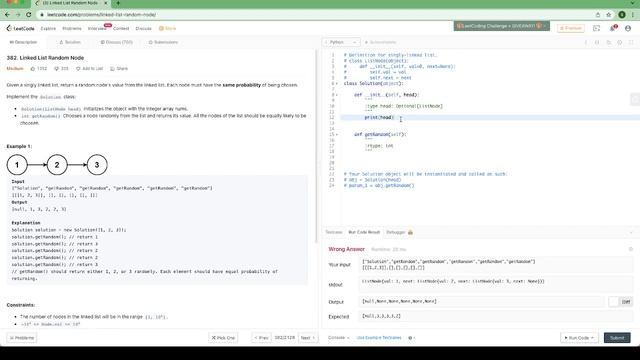The image size is (640, 360).
Task: Open the Run Code dropdown button
Action: point(579,338)
